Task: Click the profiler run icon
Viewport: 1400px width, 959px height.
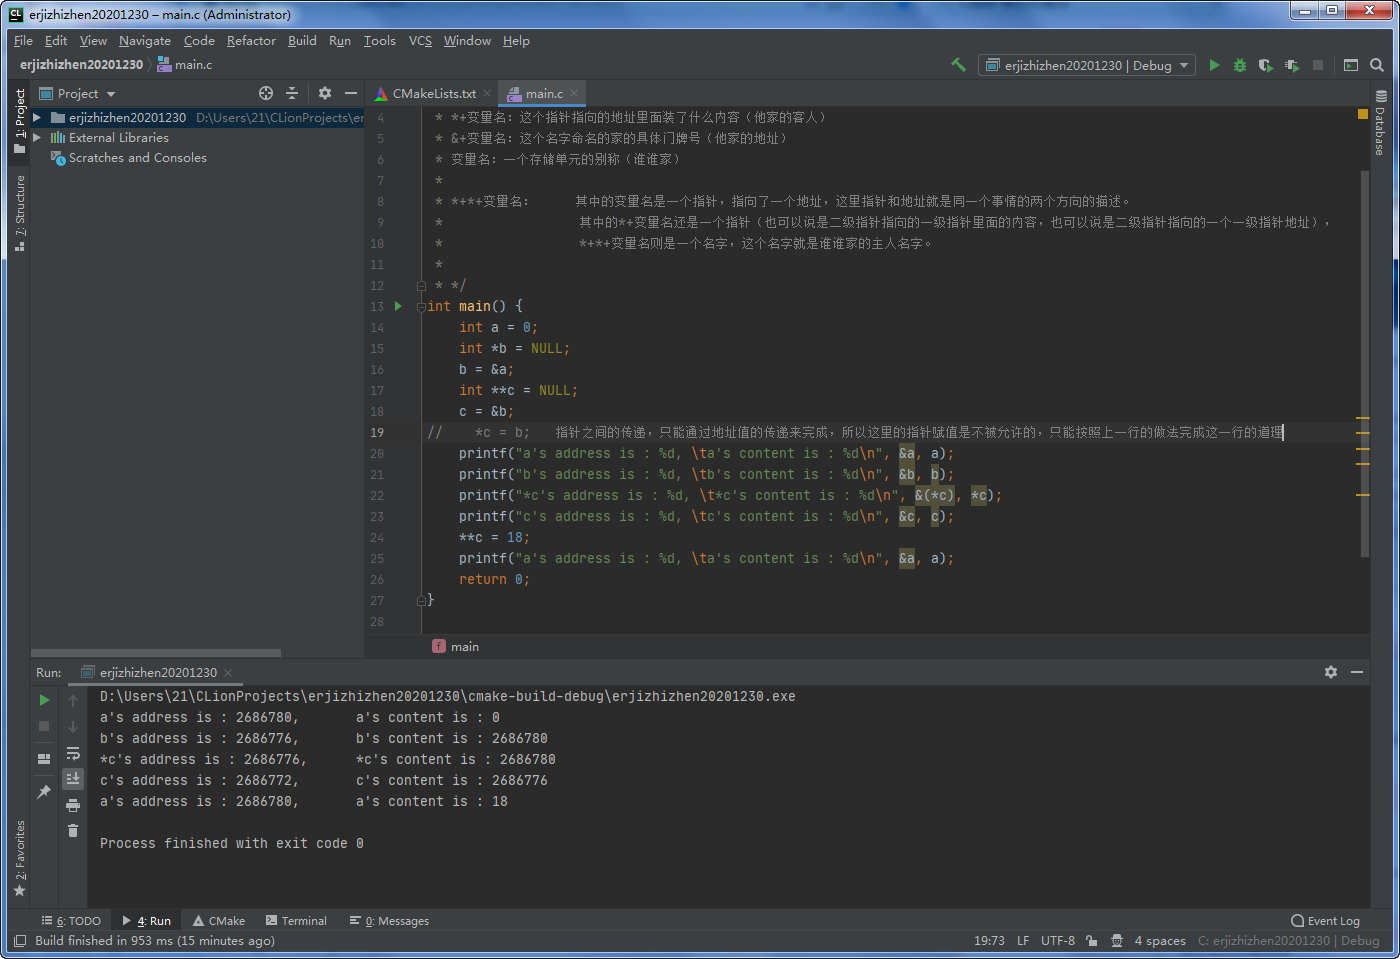Action: [x=1292, y=65]
